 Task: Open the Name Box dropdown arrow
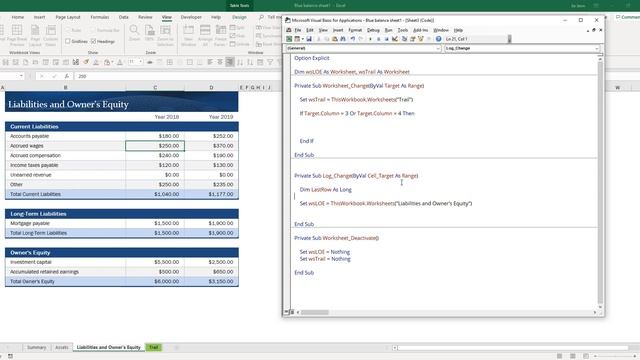click(x=21, y=76)
